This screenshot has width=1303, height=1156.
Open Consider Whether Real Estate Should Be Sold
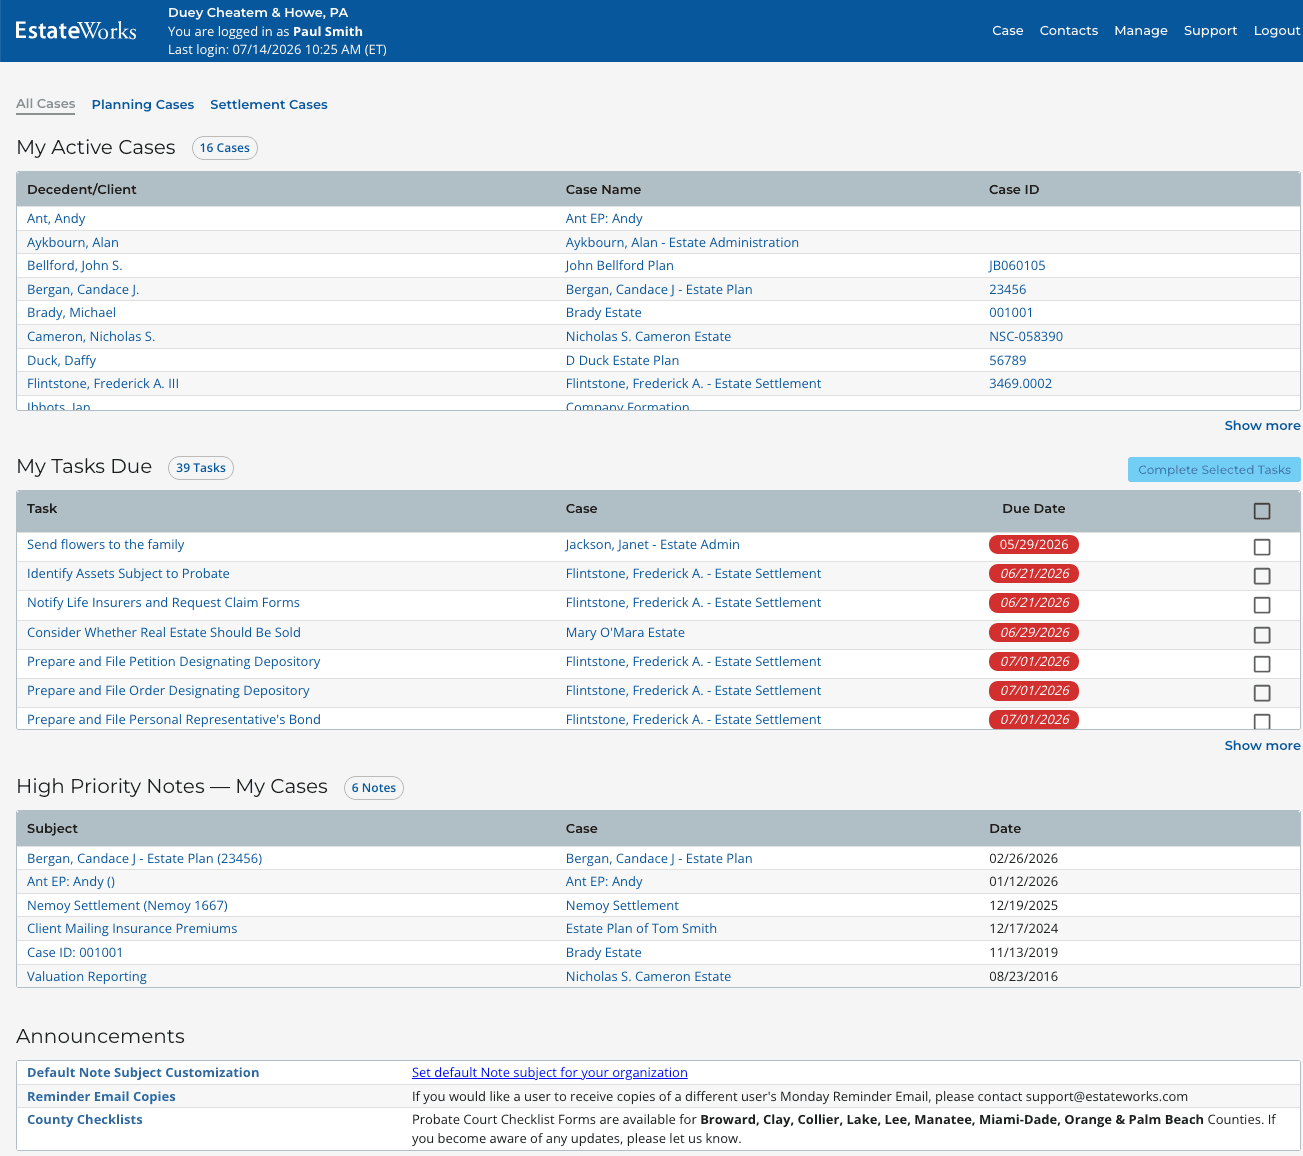[164, 632]
